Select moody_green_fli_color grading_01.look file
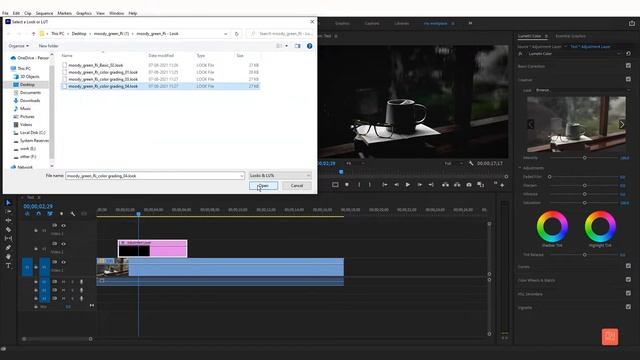The width and height of the screenshot is (640, 360). coord(103,72)
